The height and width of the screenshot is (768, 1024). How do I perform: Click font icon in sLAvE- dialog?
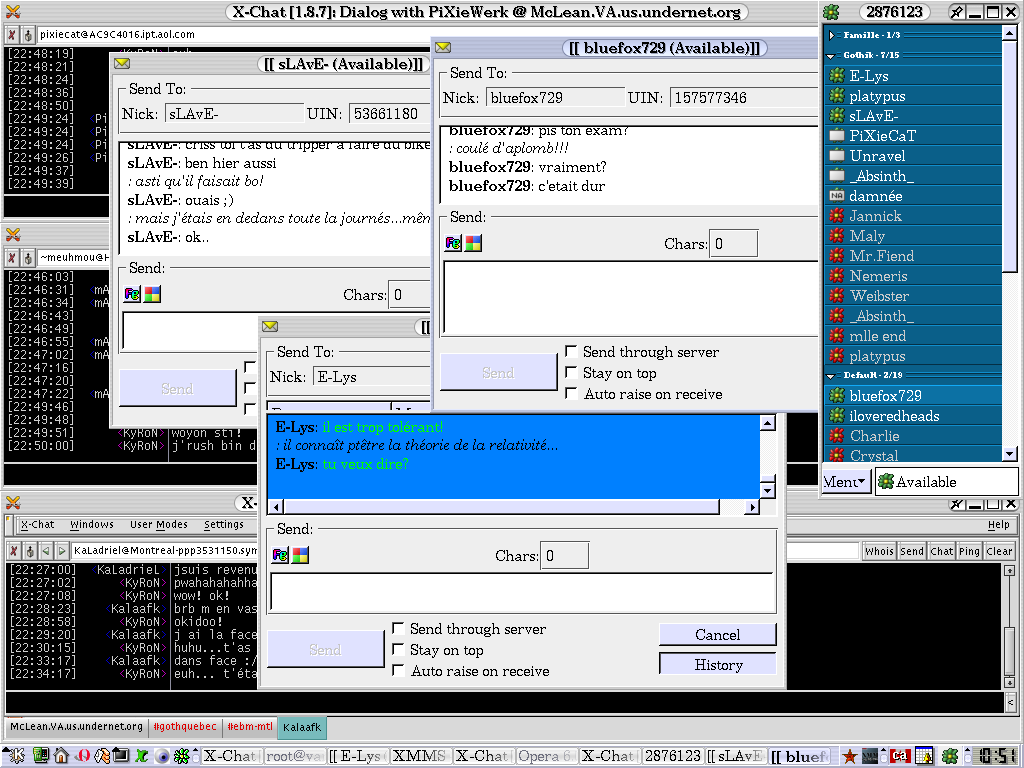coord(132,294)
